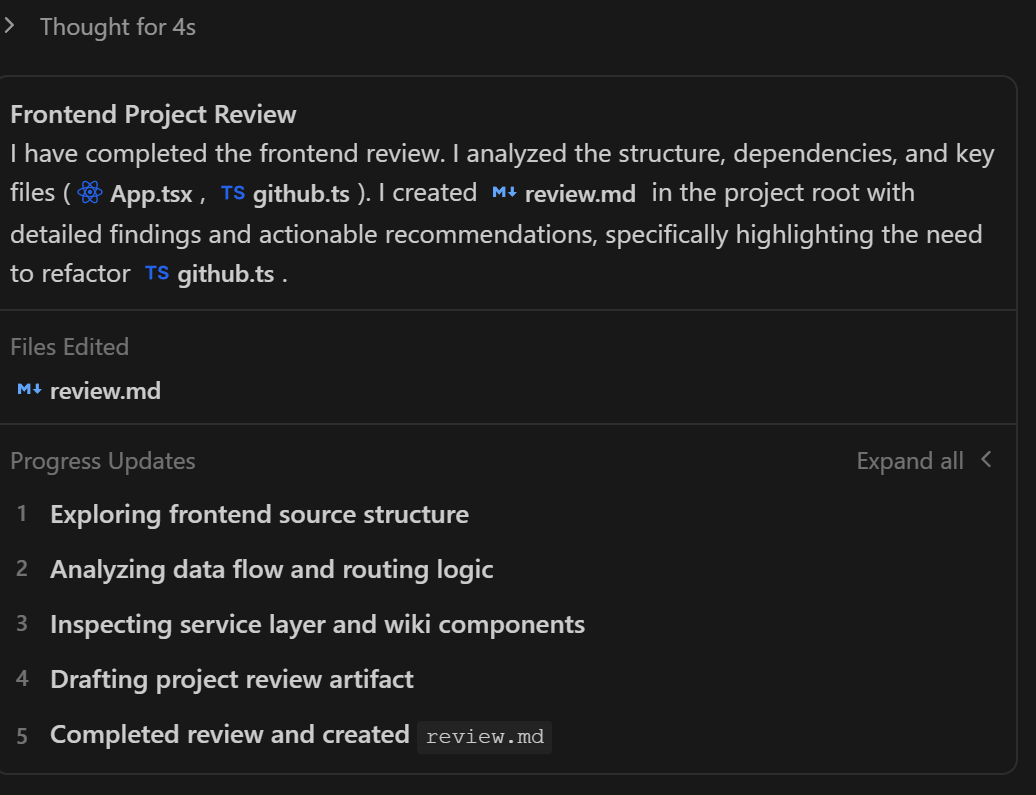Screen dimensions: 1036x795
Task: Click "Expand all" progress updates
Action: pyautogui.click(x=910, y=461)
